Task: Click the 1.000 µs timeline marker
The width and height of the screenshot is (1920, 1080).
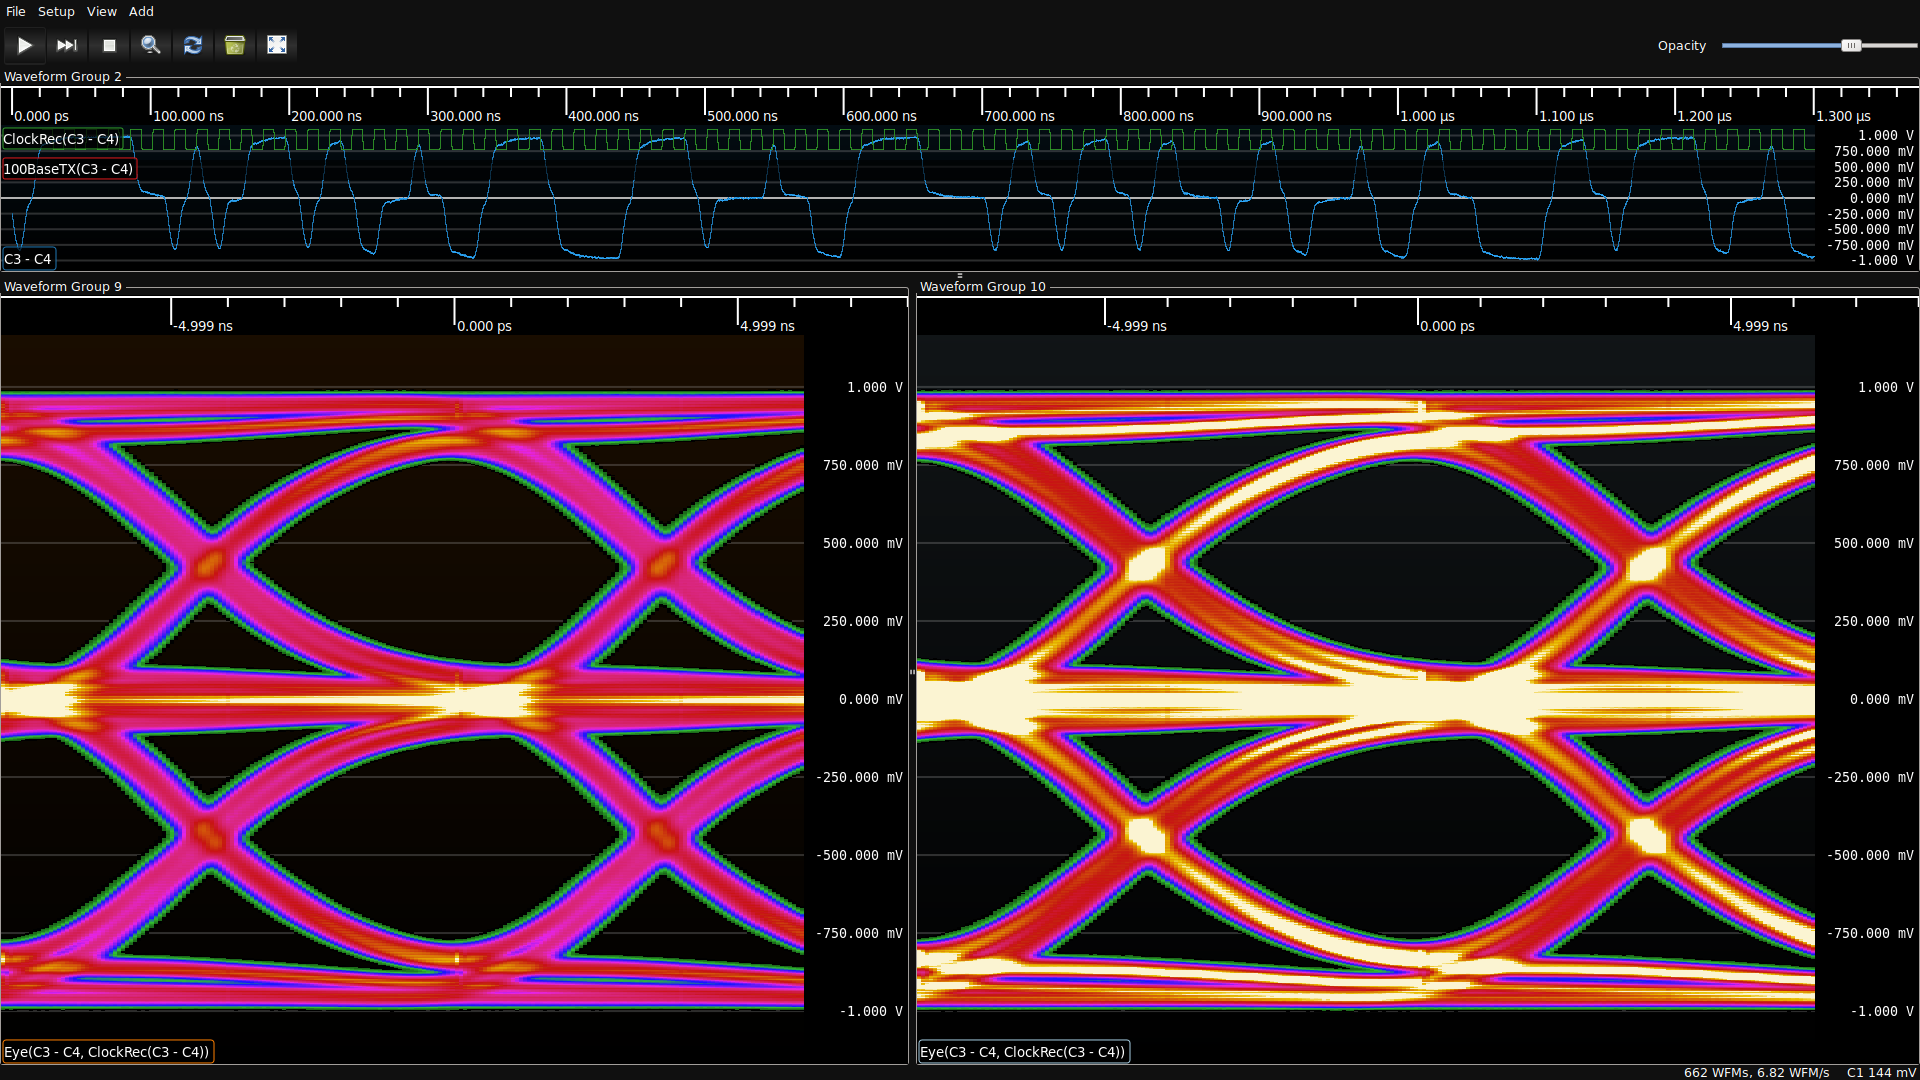Action: click(x=1427, y=116)
